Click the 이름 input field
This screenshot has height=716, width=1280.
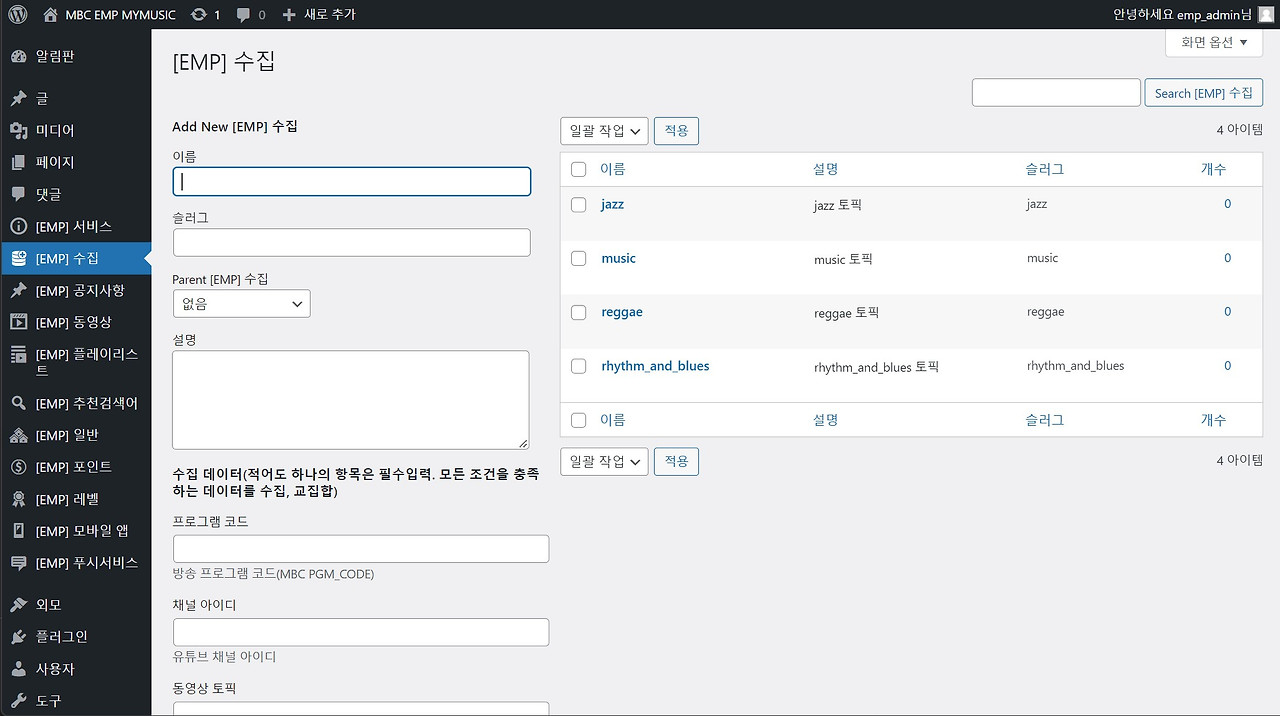351,181
